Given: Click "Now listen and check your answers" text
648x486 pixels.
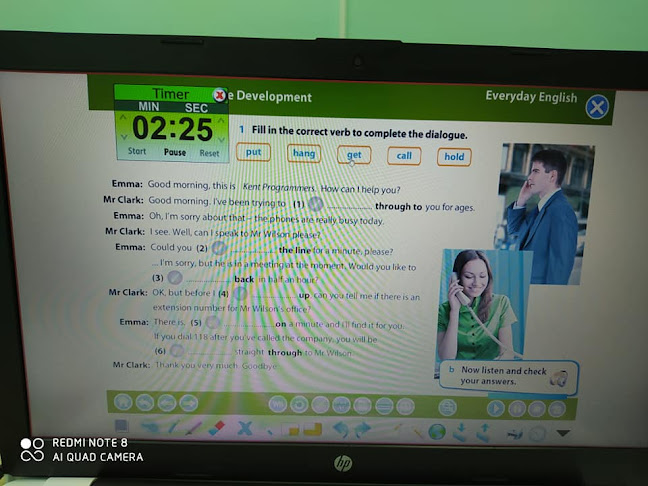Looking at the screenshot, I should tap(504, 376).
